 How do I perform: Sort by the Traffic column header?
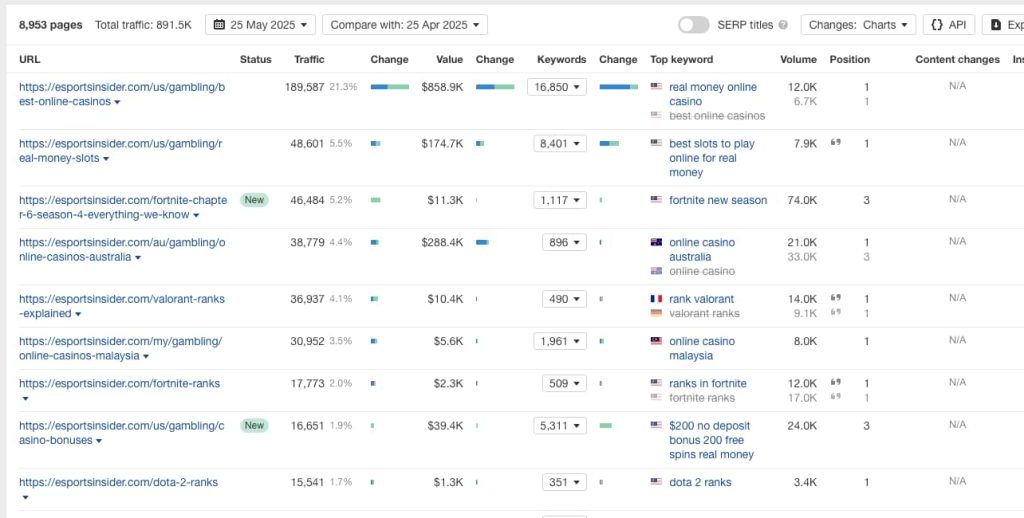pyautogui.click(x=309, y=59)
